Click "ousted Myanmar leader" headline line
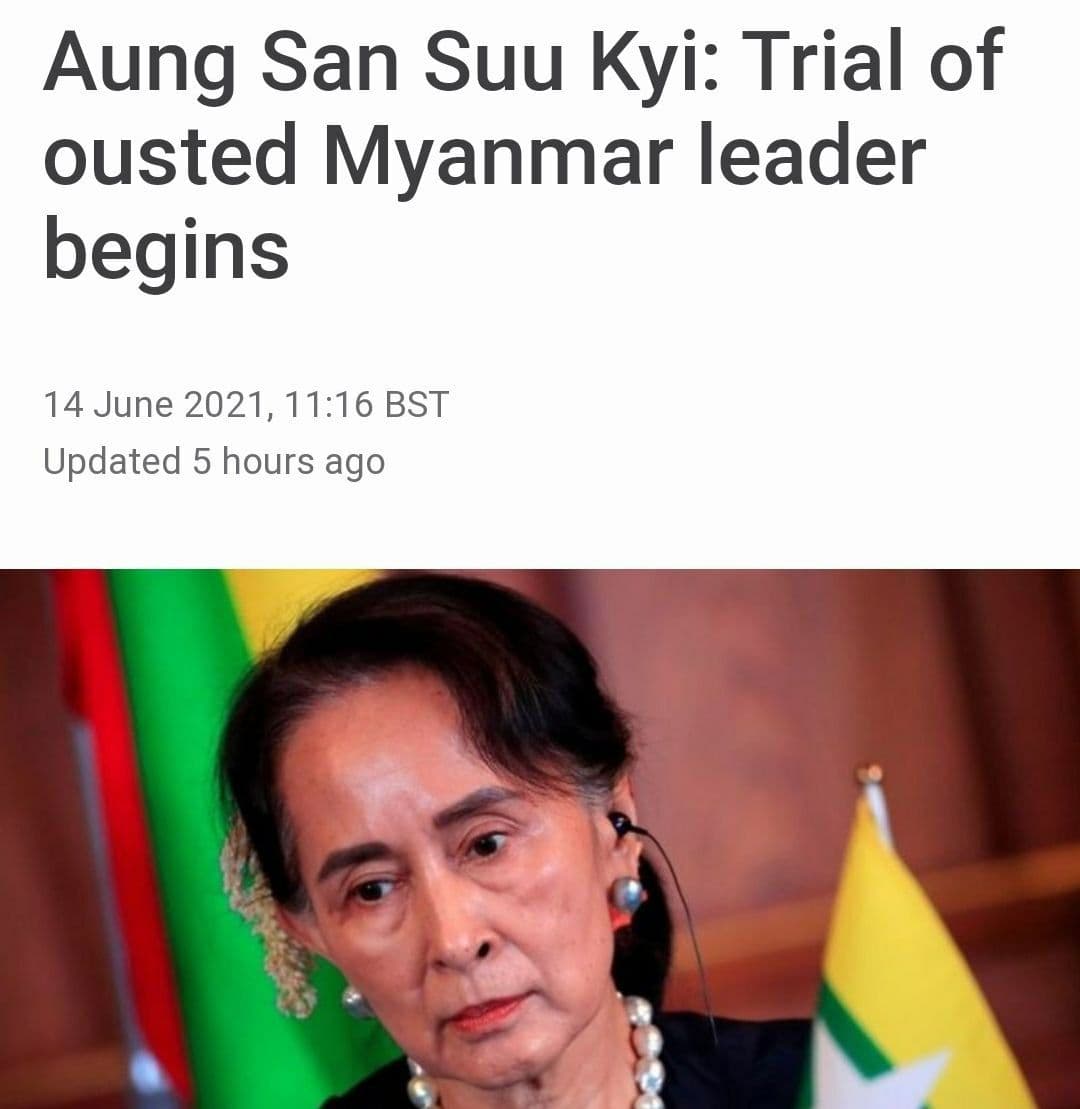This screenshot has width=1080, height=1109. pyautogui.click(x=484, y=156)
